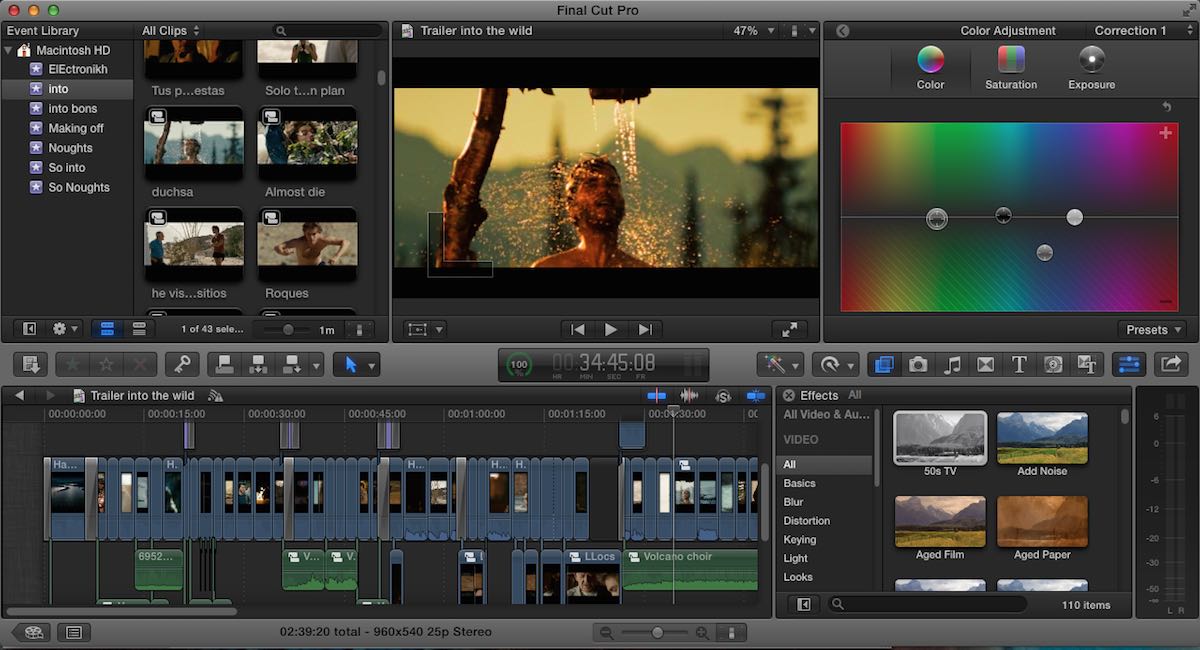1200x650 pixels.
Task: Select the Blur effects category
Action: [x=793, y=502]
